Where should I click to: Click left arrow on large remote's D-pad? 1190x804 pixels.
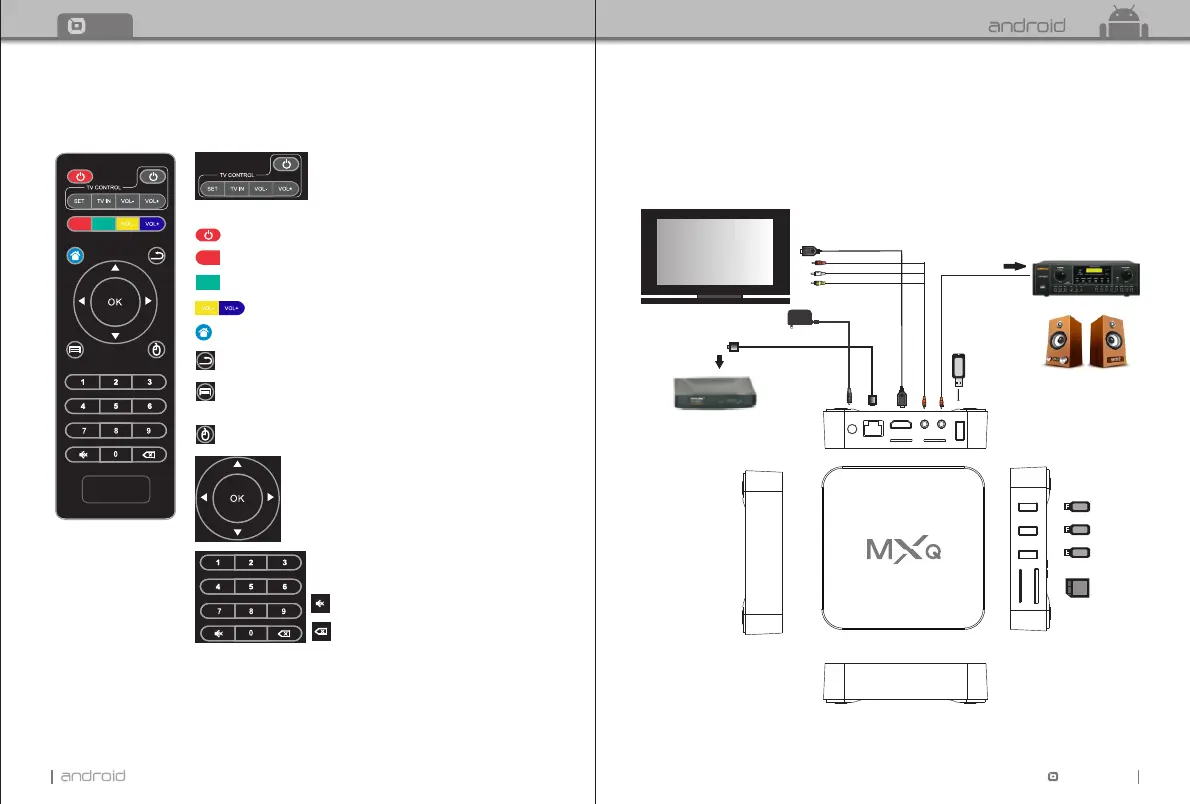(81, 301)
